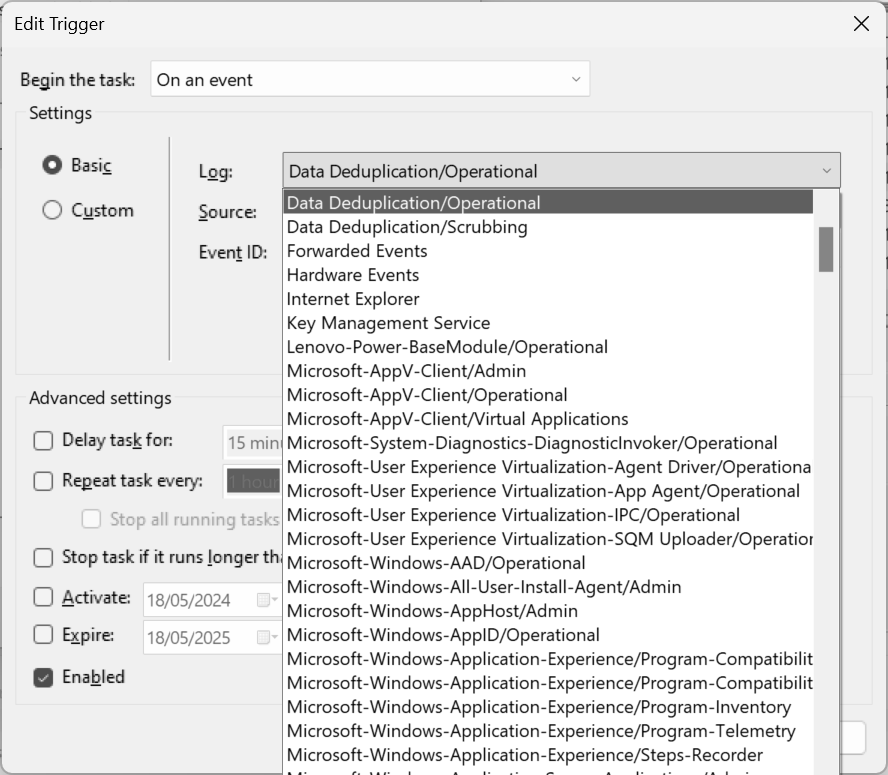Click the Expire date field 18/05/2025
Image resolution: width=888 pixels, height=775 pixels.
tap(189, 638)
